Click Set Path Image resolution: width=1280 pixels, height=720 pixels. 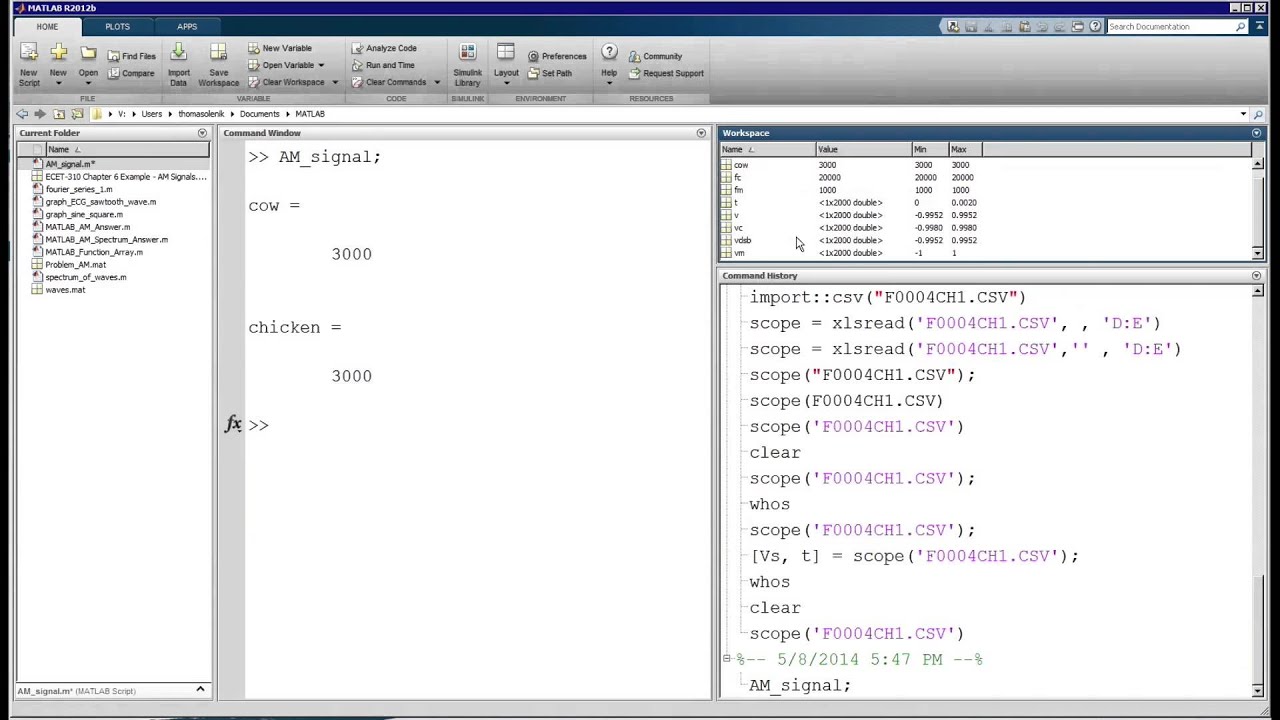pyautogui.click(x=550, y=73)
